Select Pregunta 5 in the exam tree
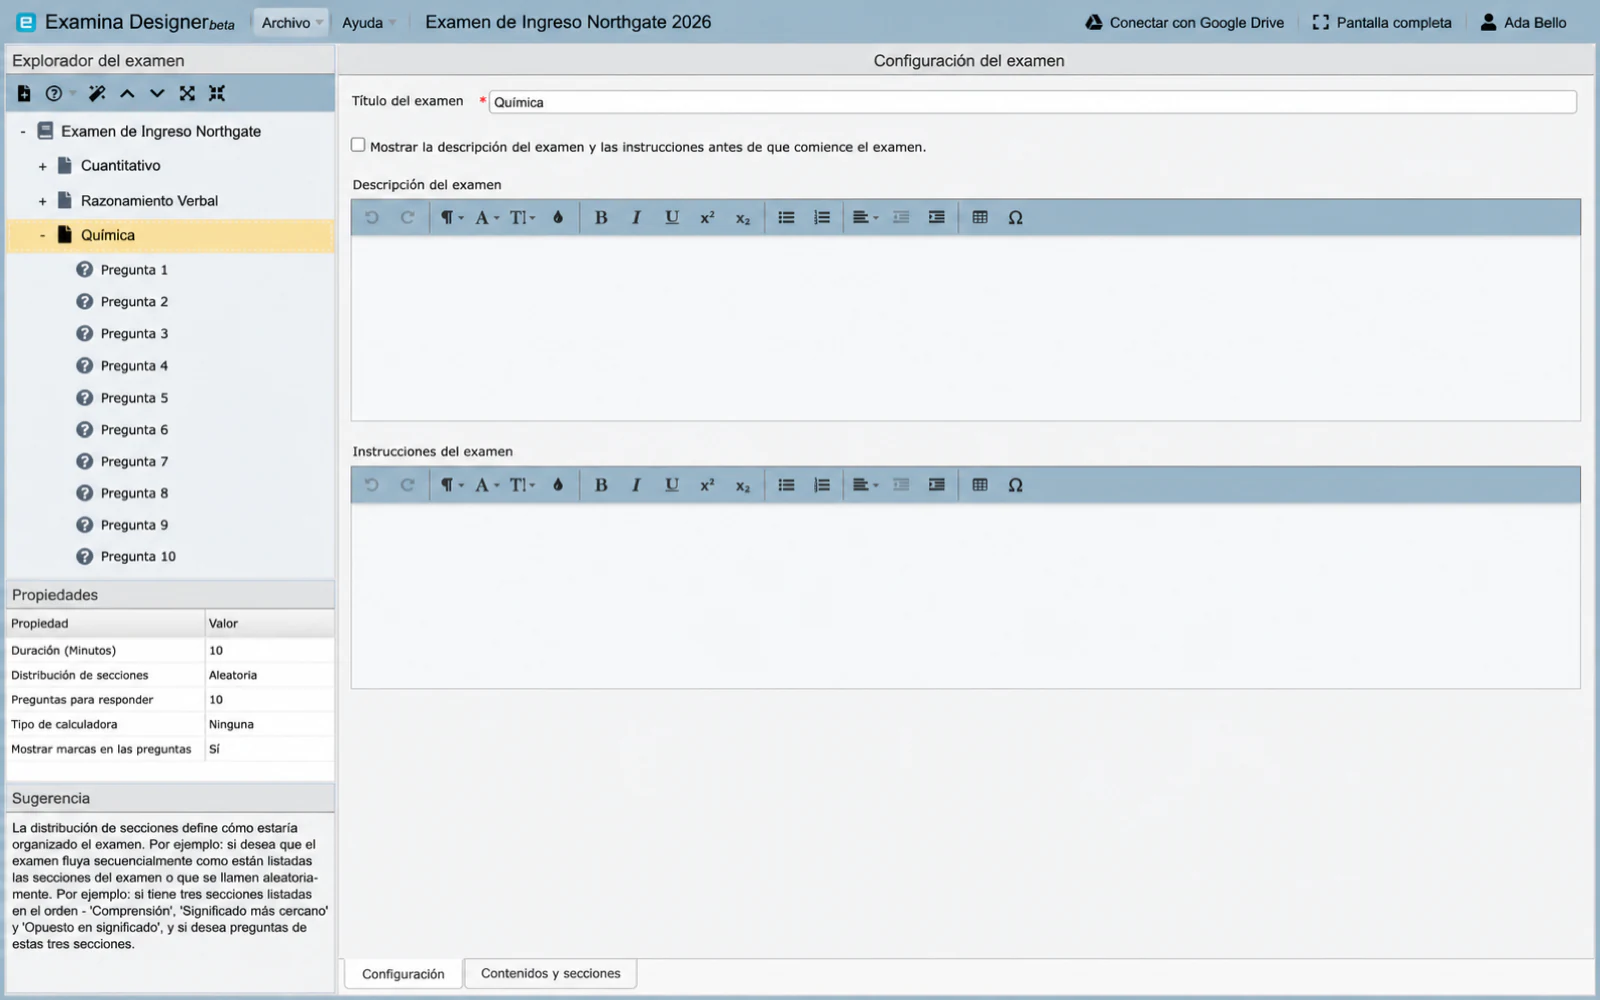 134,398
